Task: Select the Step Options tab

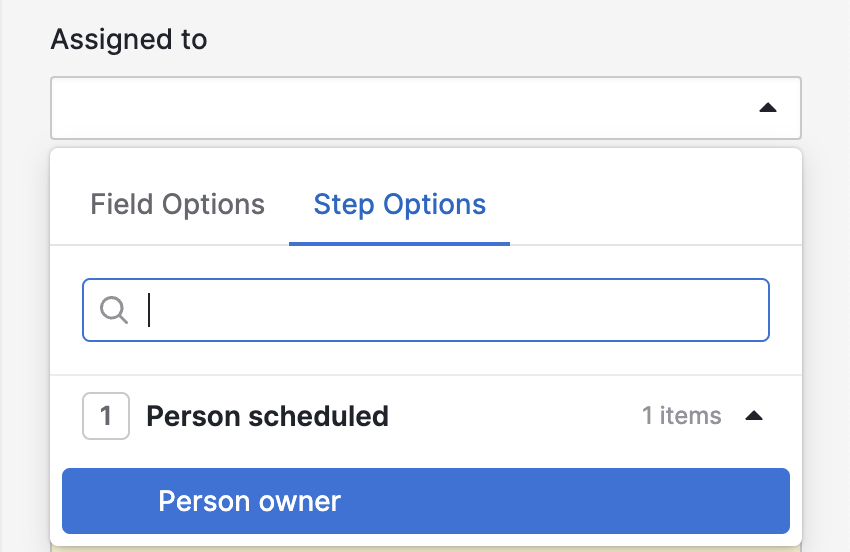Action: click(x=399, y=205)
